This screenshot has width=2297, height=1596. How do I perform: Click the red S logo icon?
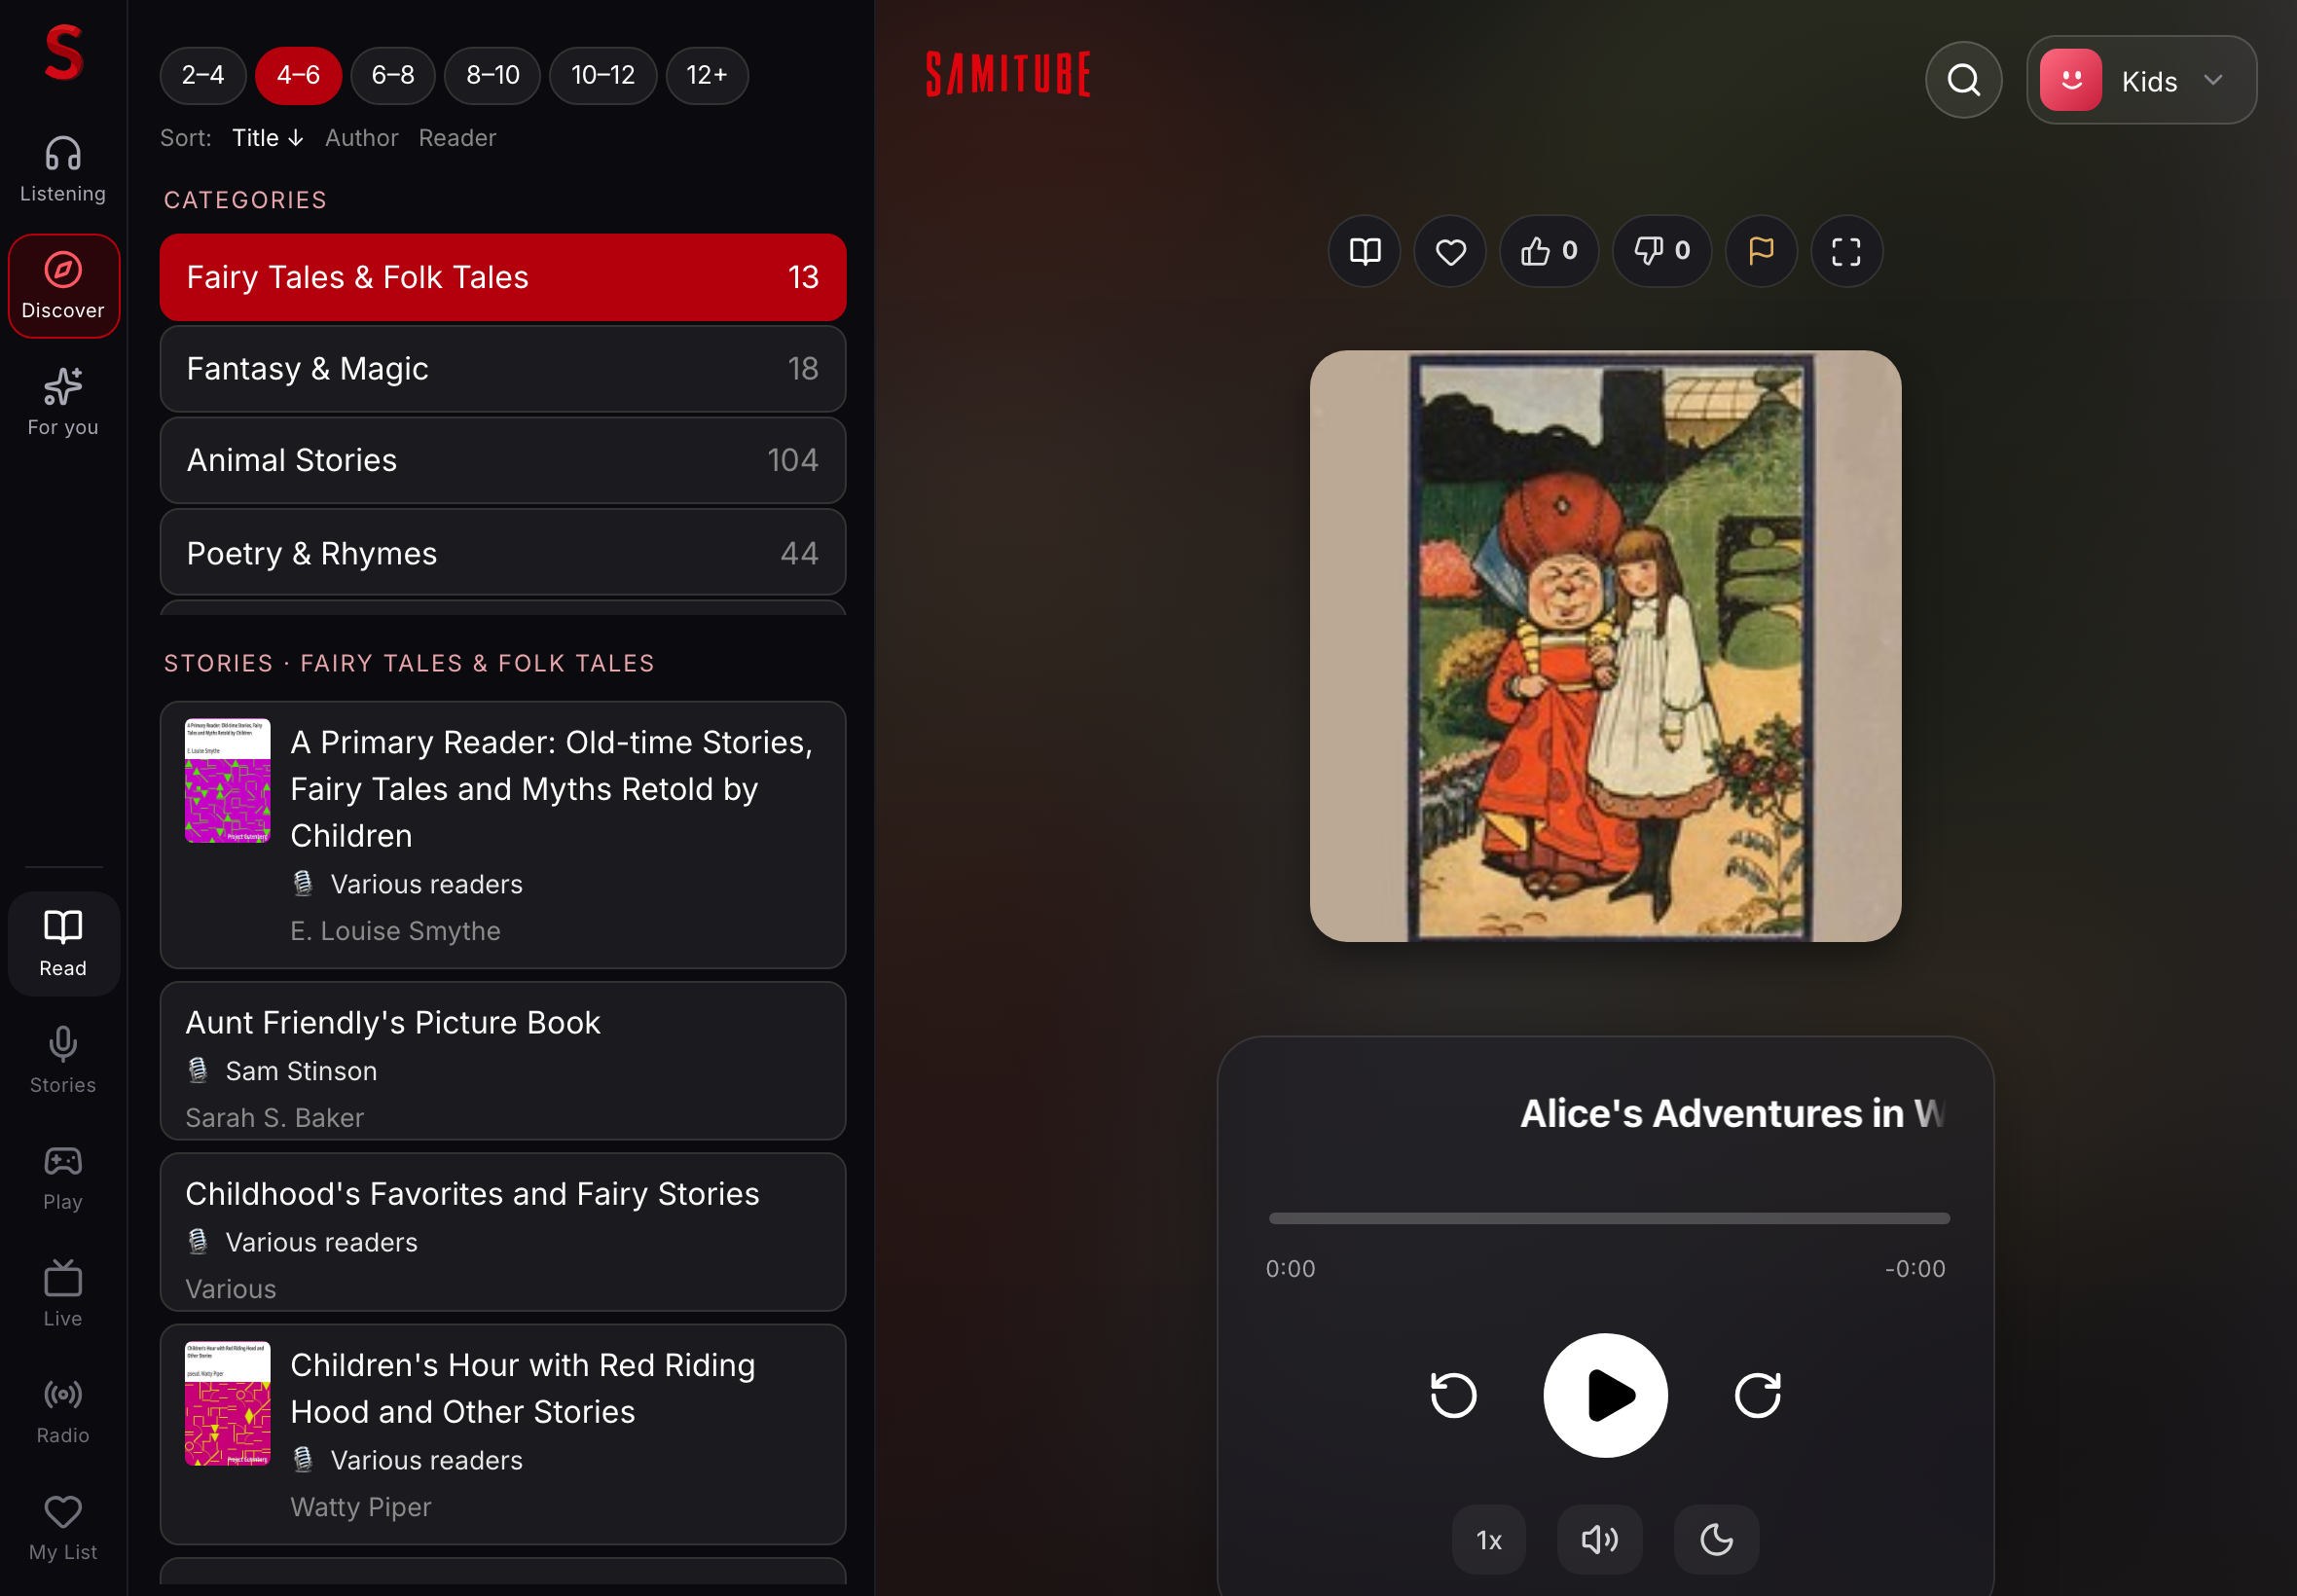pos(63,52)
